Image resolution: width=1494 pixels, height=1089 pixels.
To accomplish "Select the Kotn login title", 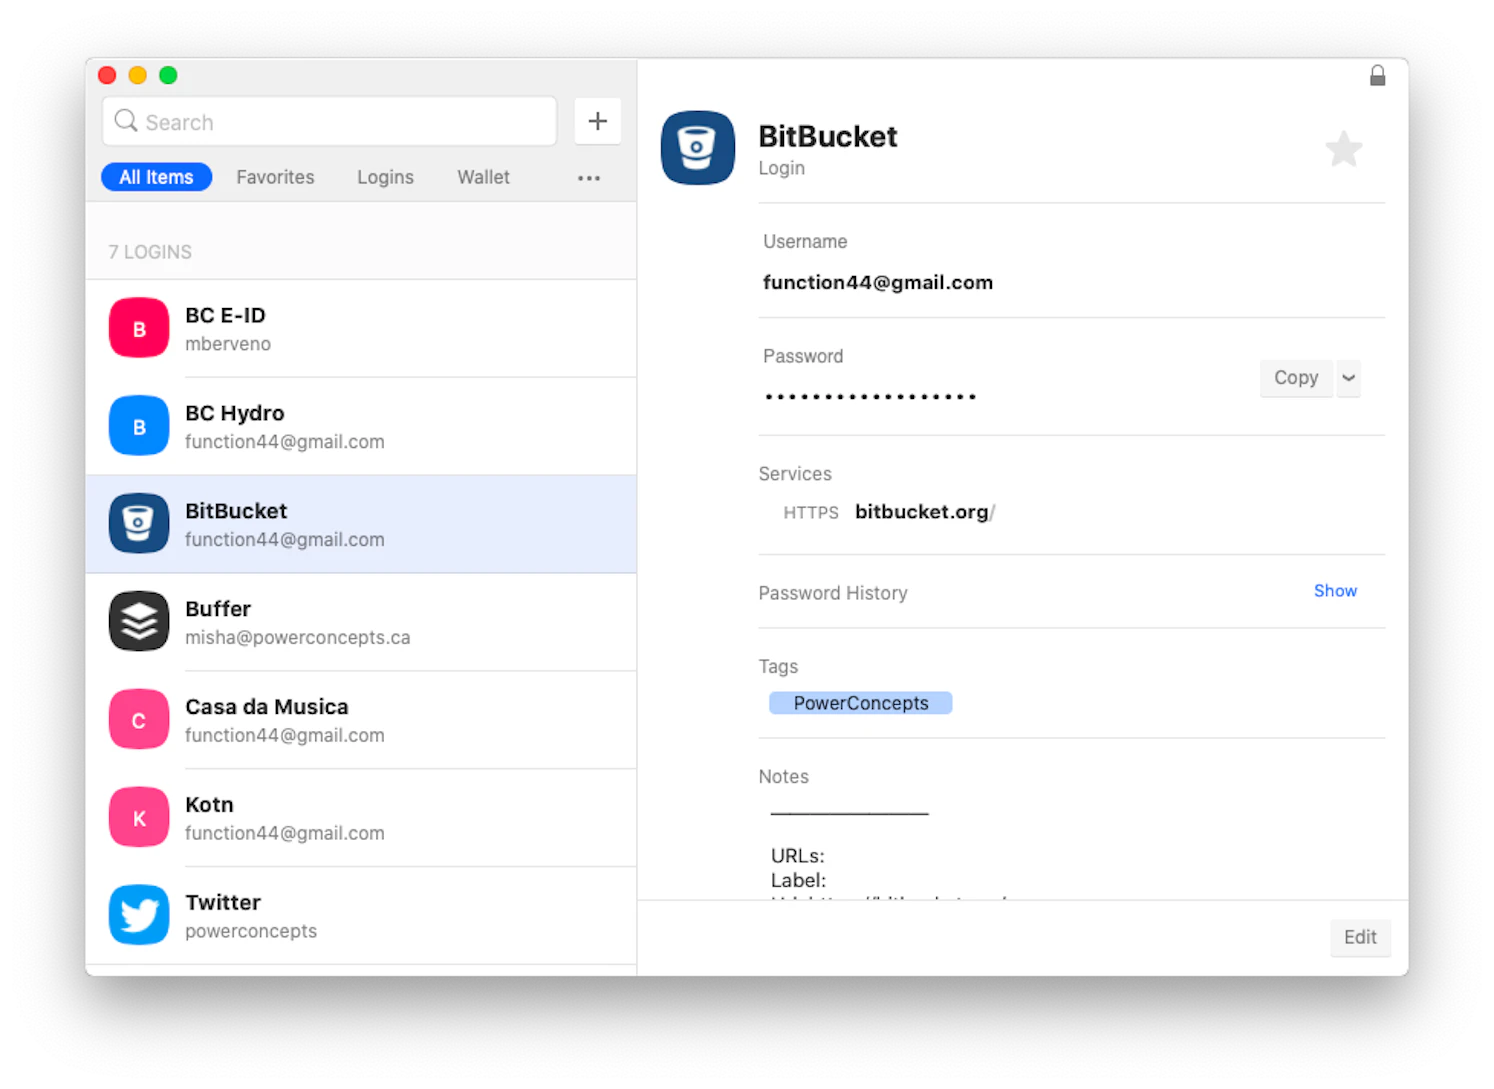I will (x=209, y=805).
